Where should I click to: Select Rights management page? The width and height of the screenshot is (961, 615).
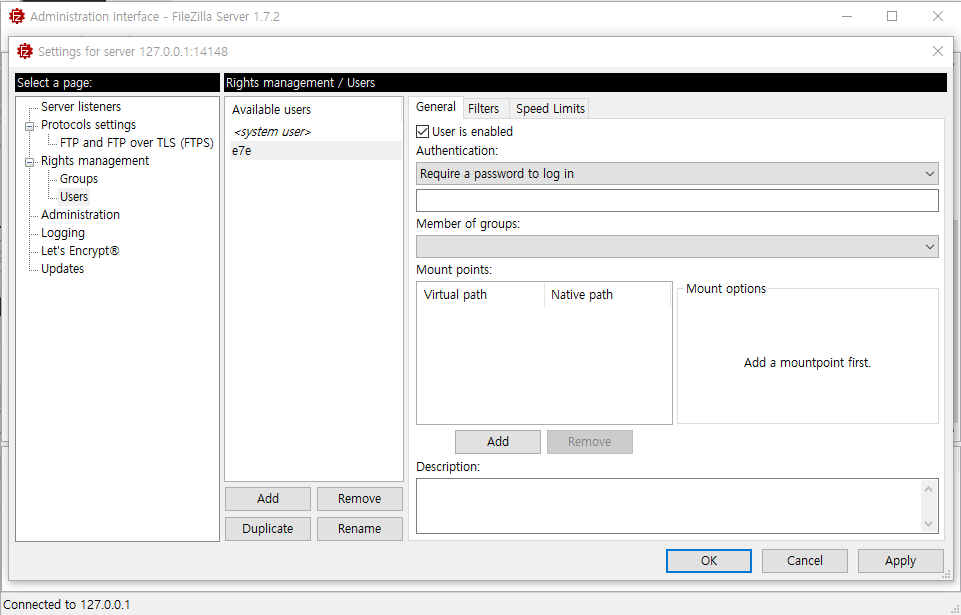95,161
